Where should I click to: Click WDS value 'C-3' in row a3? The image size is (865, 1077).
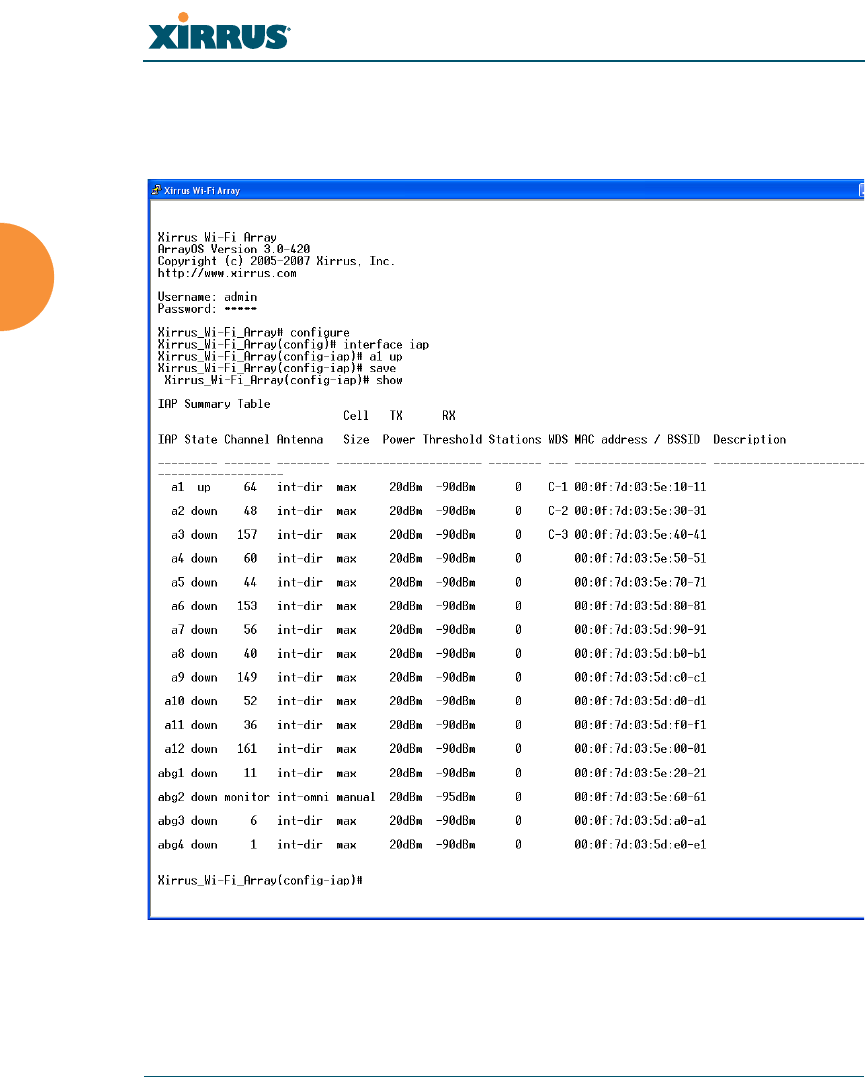[x=558, y=535]
